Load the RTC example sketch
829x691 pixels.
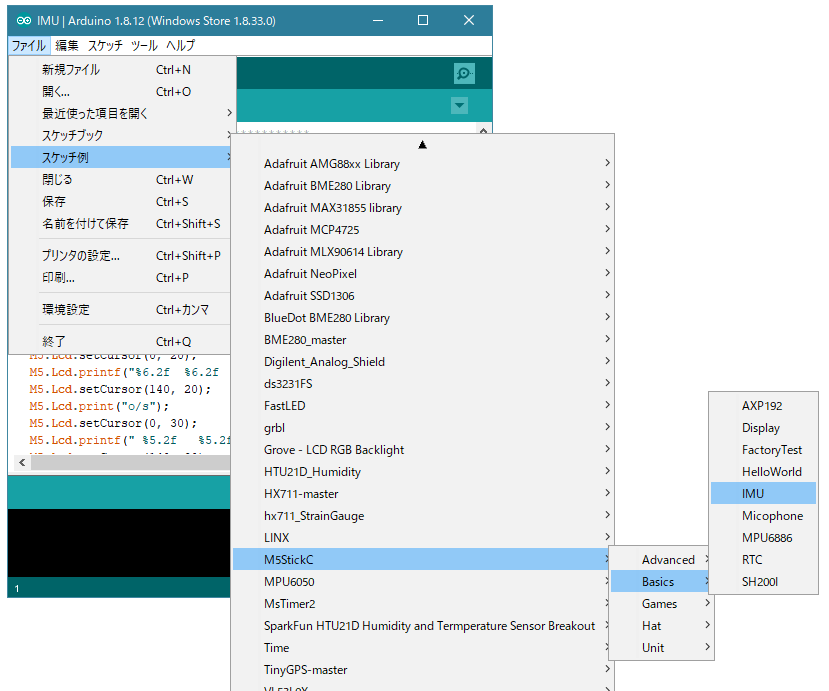coord(763,559)
